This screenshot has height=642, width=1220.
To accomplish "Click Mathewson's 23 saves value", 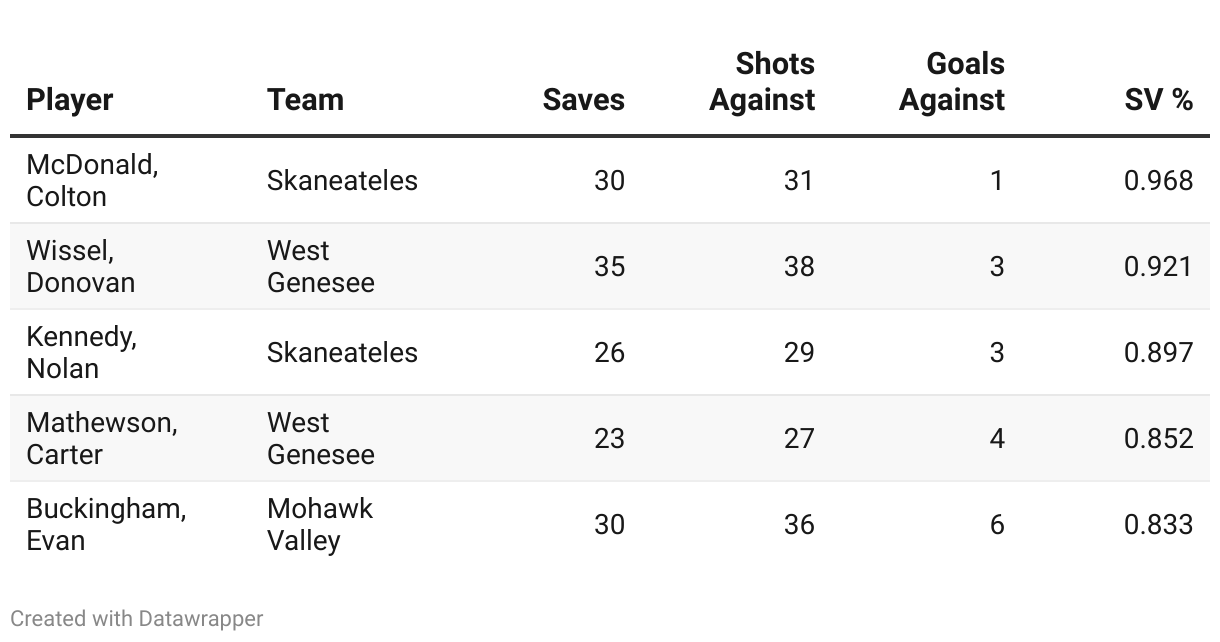I will pyautogui.click(x=609, y=439).
